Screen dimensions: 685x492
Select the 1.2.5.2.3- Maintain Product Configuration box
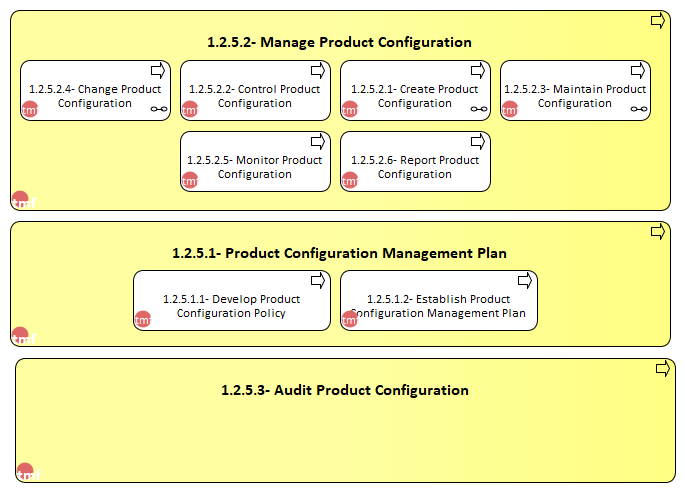575,90
